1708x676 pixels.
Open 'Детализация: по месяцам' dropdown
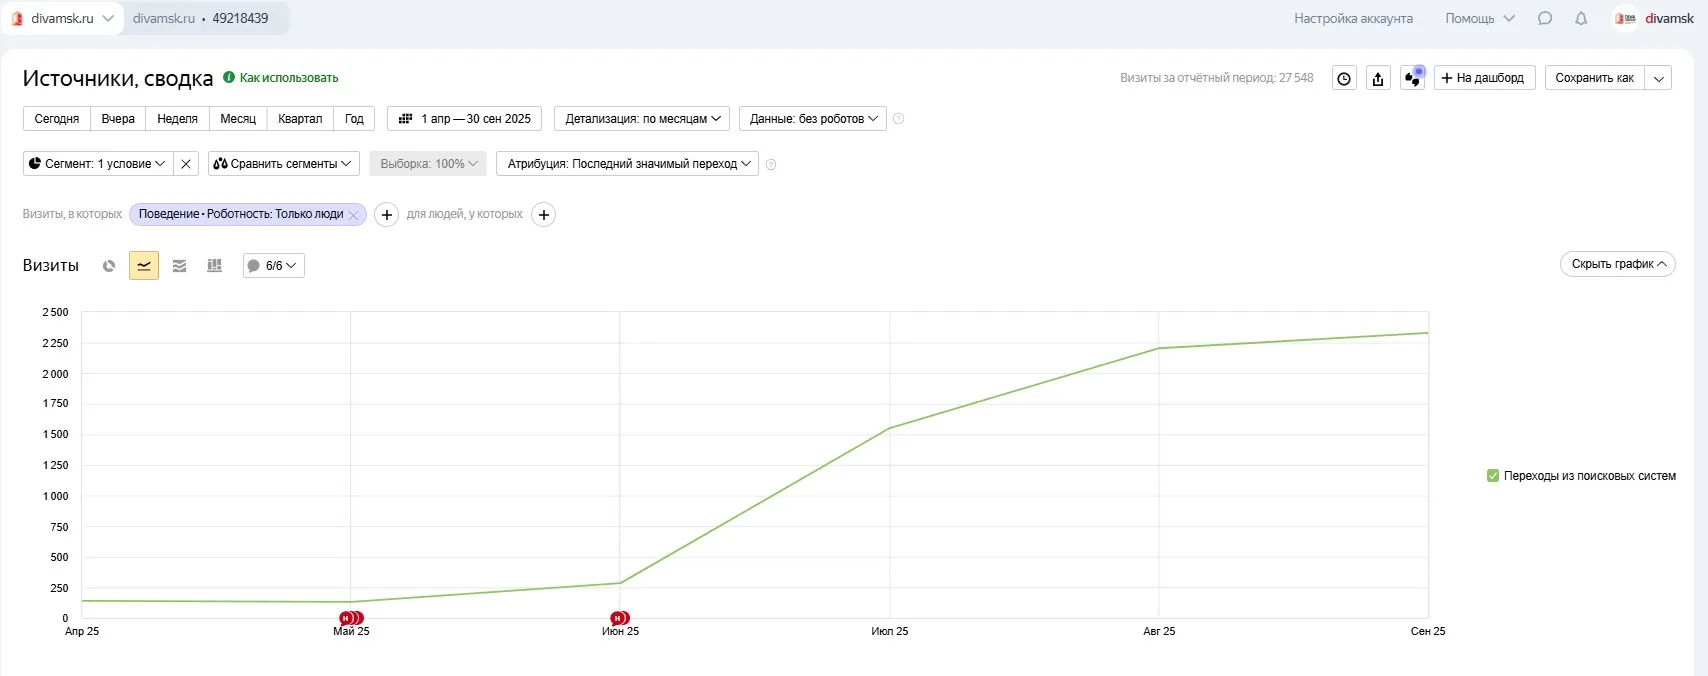click(642, 119)
